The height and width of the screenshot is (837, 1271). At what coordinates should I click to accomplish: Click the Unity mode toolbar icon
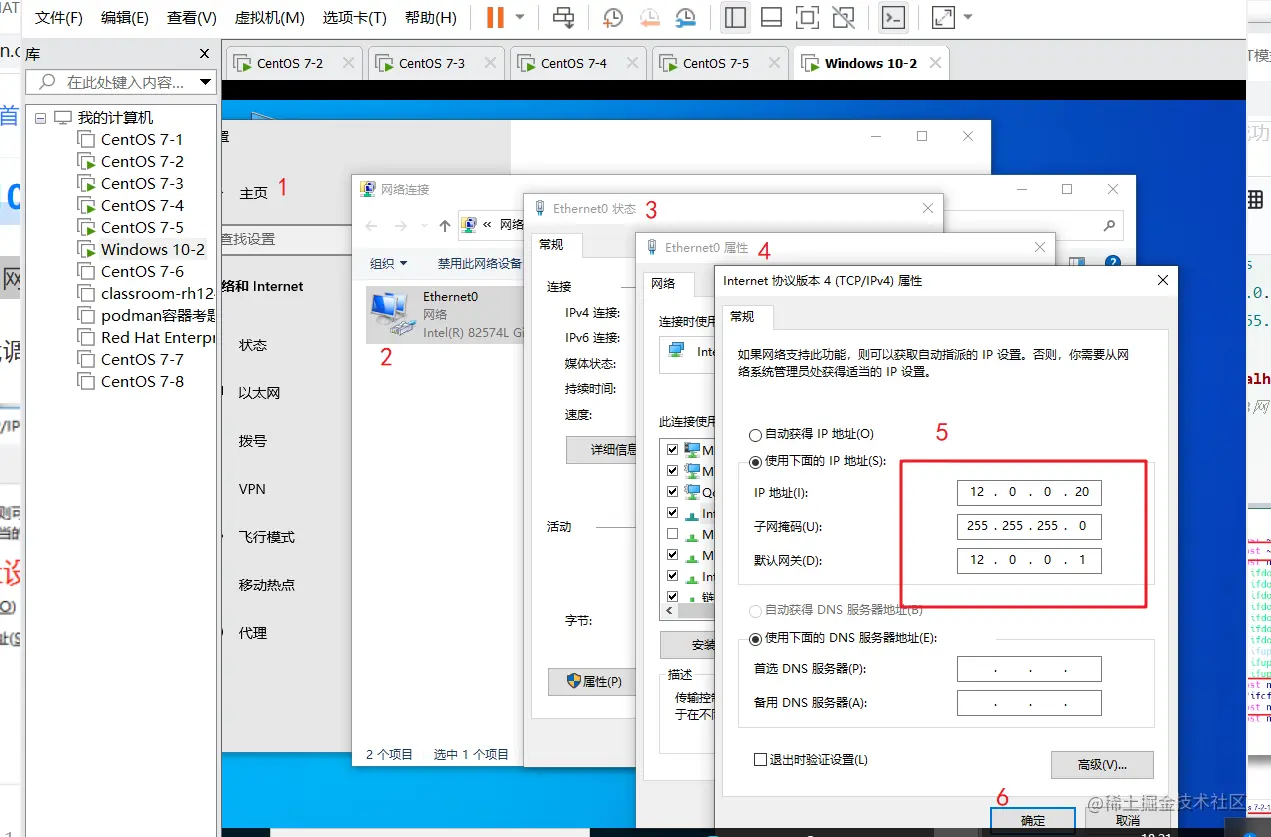point(843,18)
